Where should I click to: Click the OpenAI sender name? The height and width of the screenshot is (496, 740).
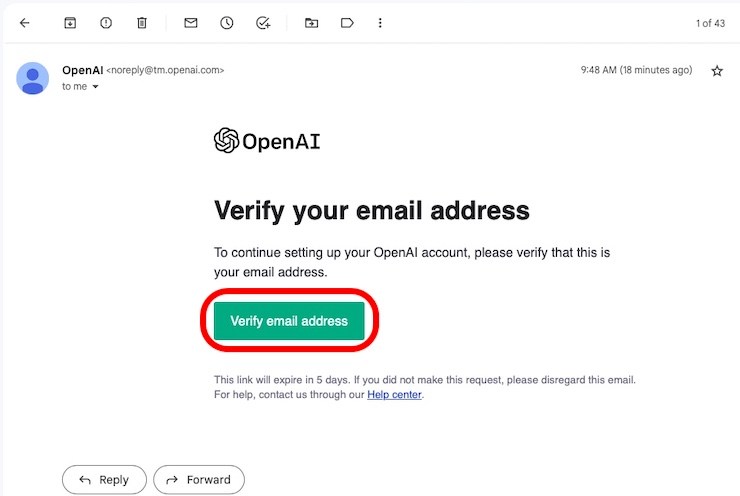click(83, 70)
